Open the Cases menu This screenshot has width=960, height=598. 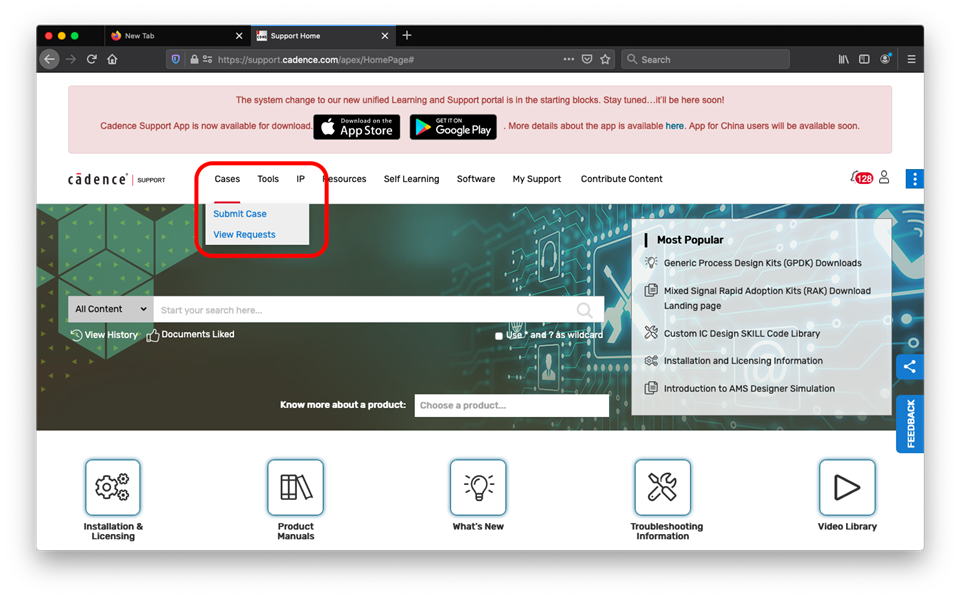227,179
